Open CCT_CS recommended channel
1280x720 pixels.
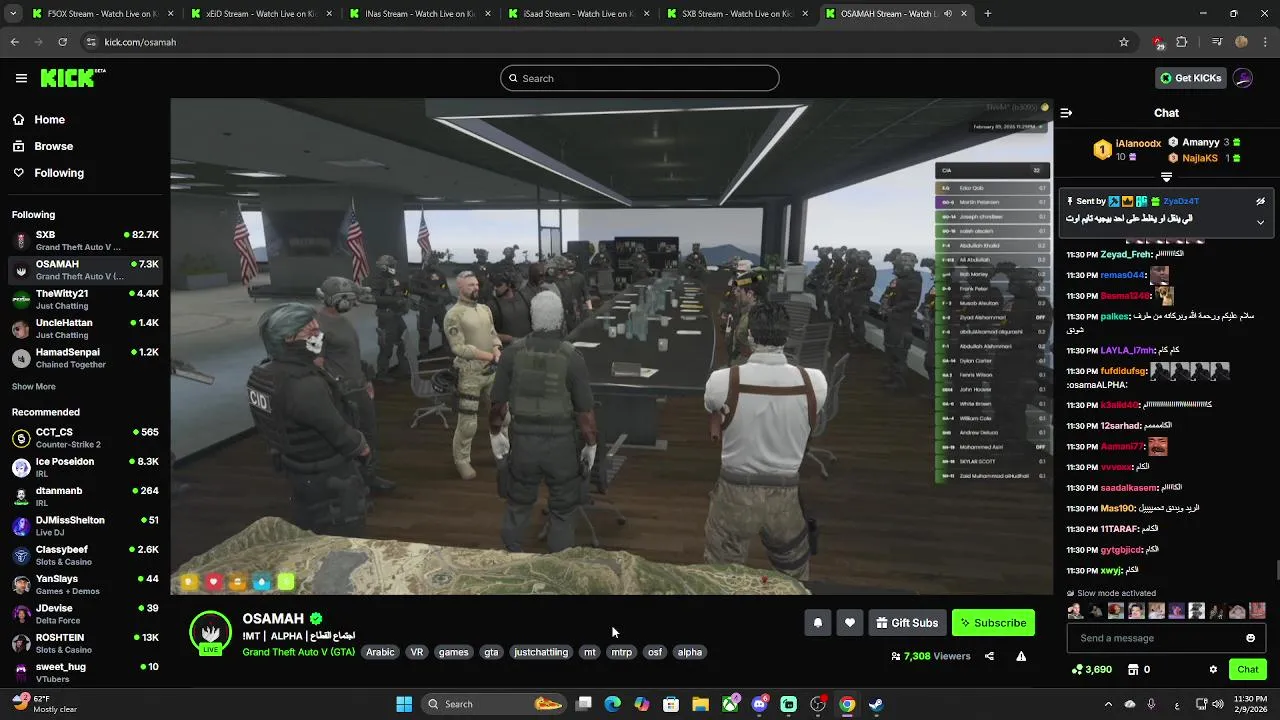pos(85,438)
